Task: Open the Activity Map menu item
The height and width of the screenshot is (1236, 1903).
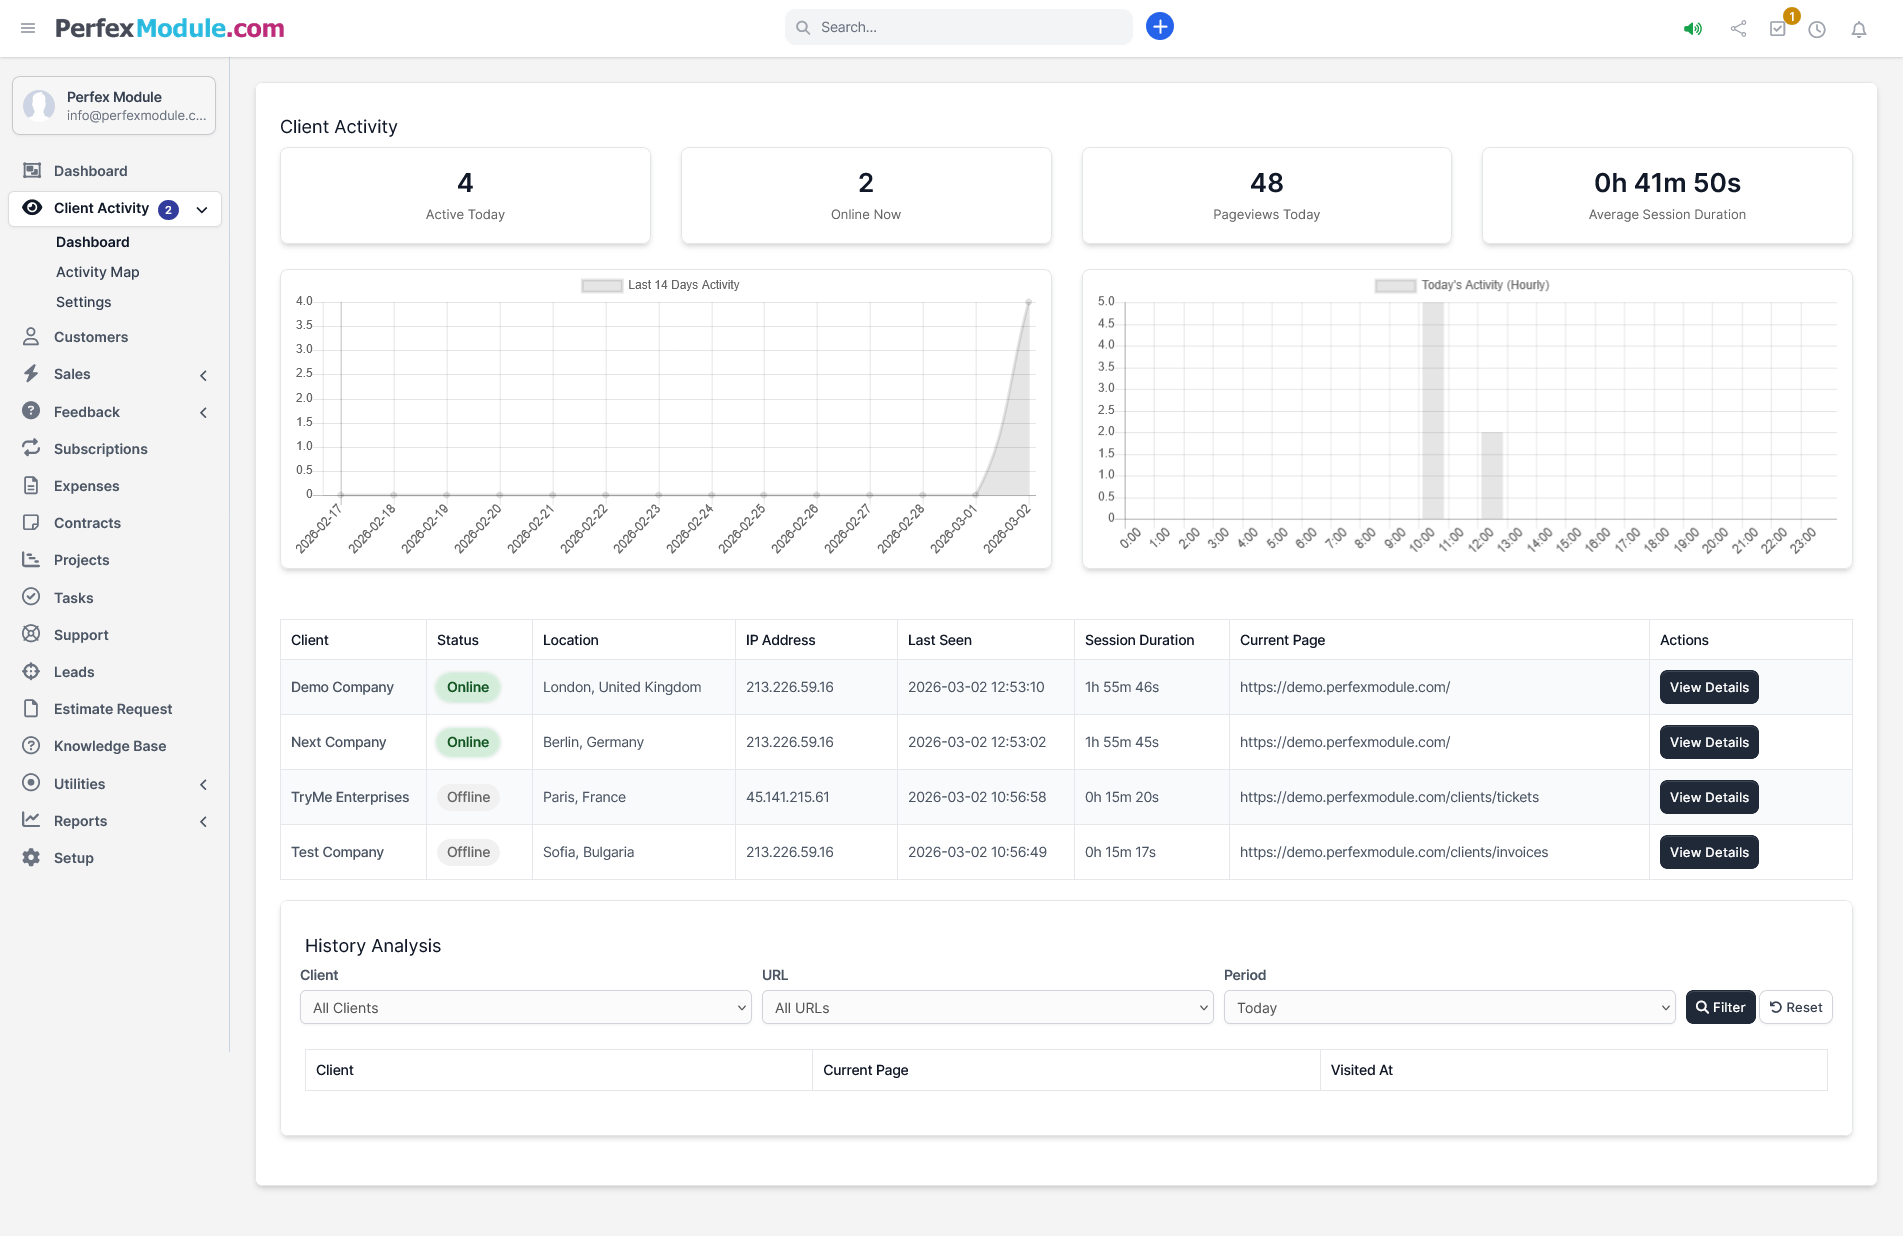Action: point(98,271)
